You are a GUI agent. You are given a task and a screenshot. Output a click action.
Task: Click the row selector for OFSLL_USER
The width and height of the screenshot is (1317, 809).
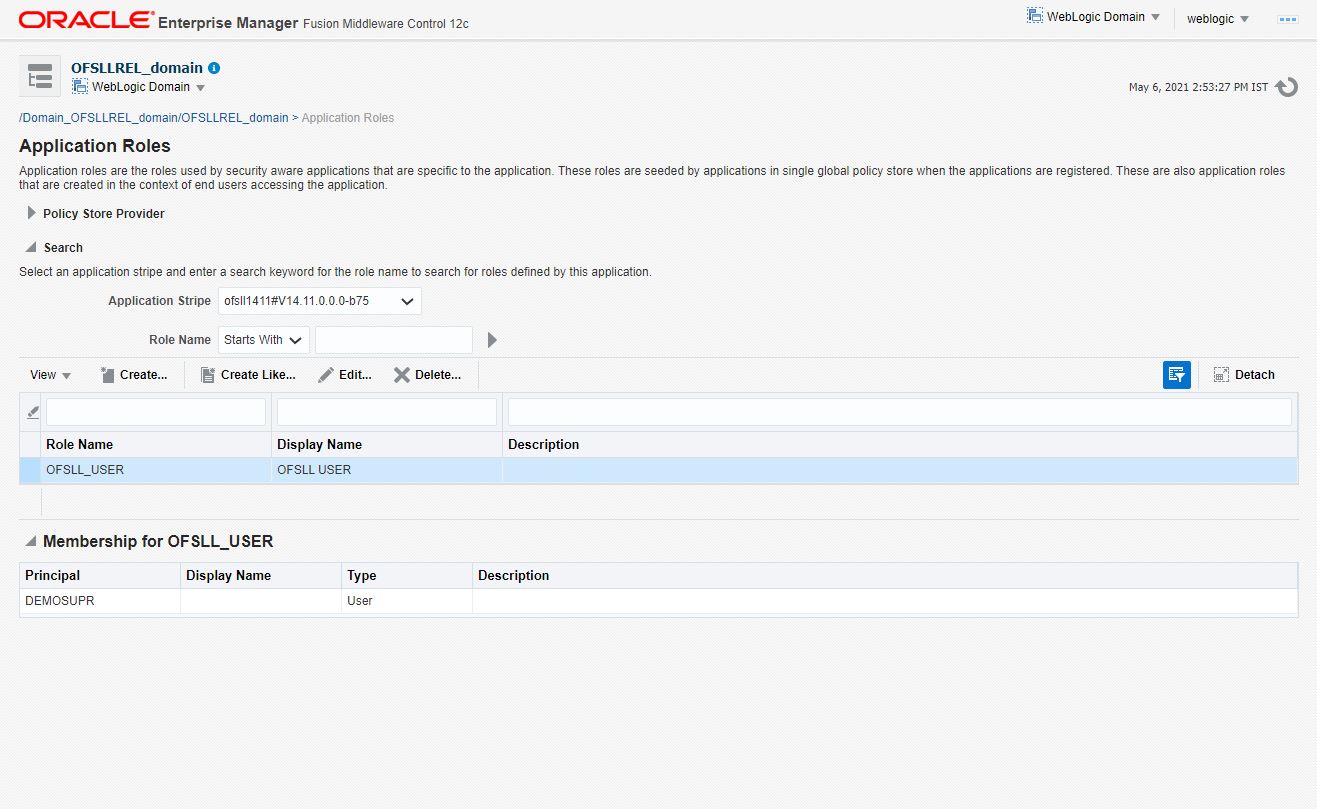click(x=30, y=470)
